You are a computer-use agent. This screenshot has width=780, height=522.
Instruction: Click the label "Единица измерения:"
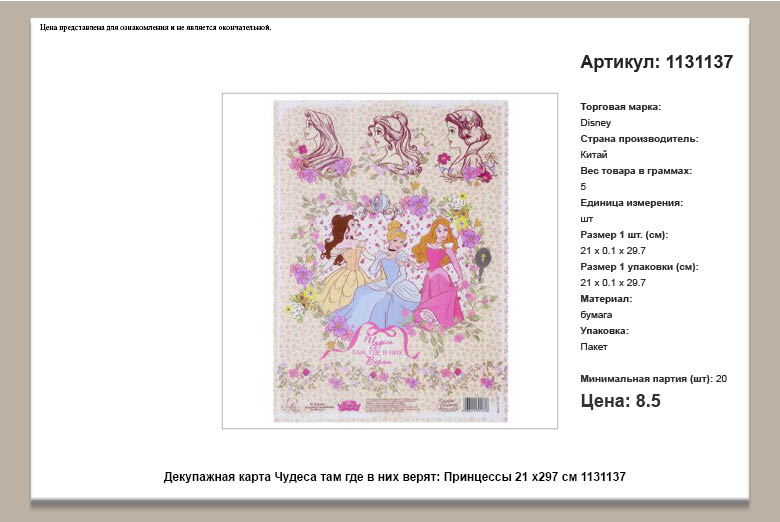tap(631, 203)
